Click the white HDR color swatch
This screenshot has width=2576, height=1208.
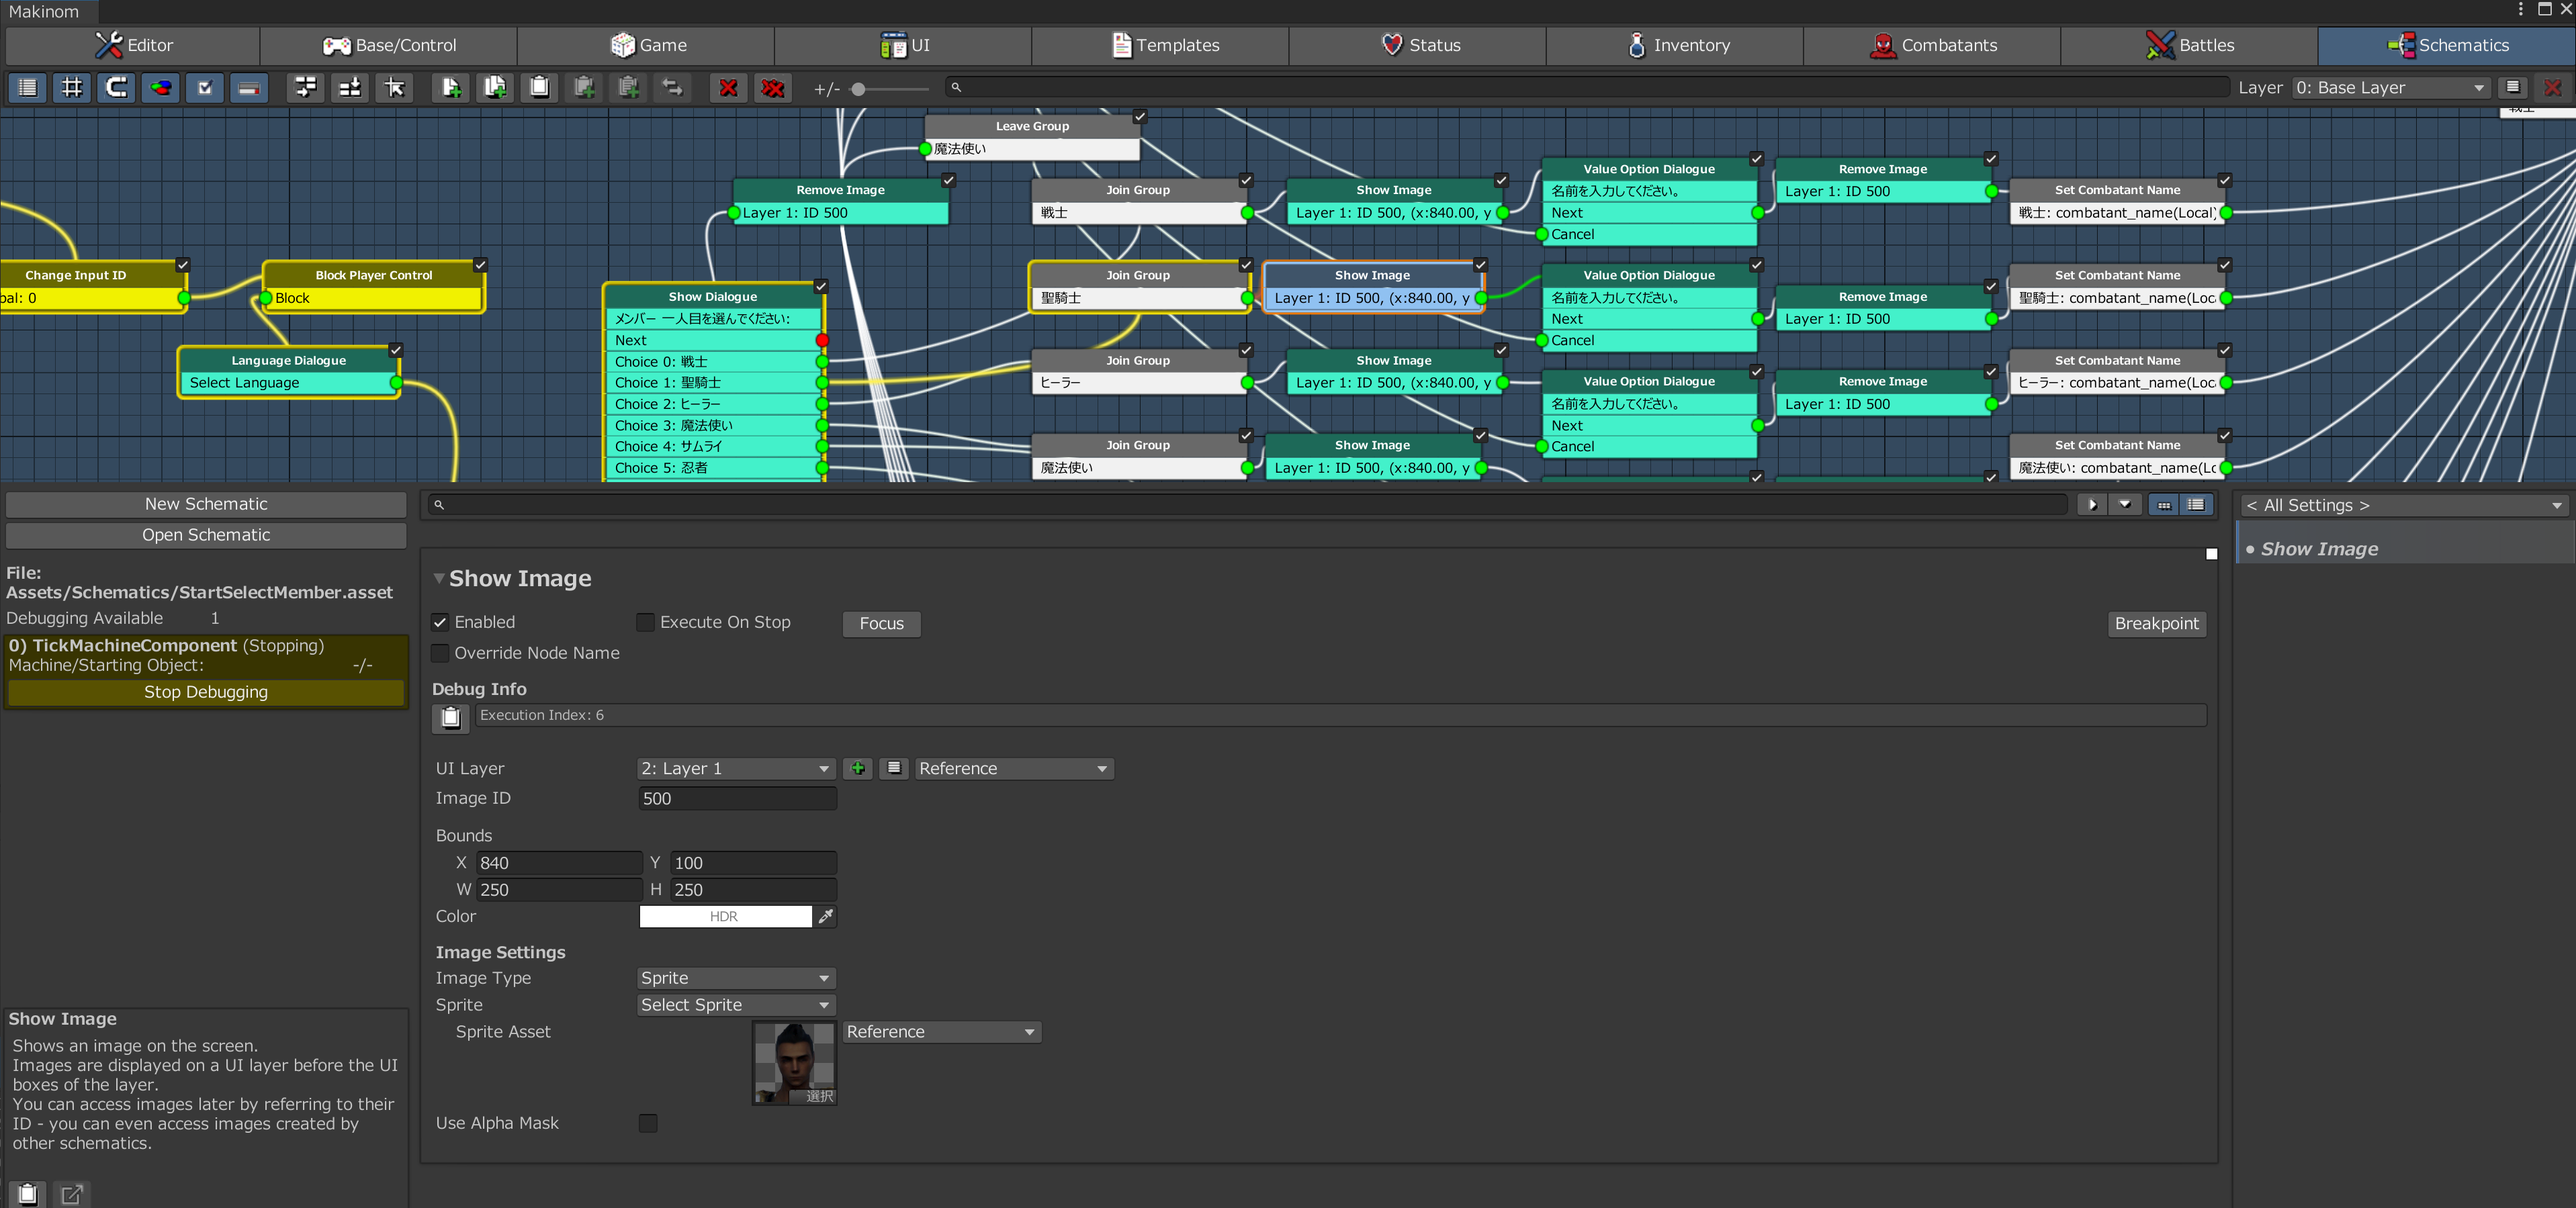tap(725, 916)
